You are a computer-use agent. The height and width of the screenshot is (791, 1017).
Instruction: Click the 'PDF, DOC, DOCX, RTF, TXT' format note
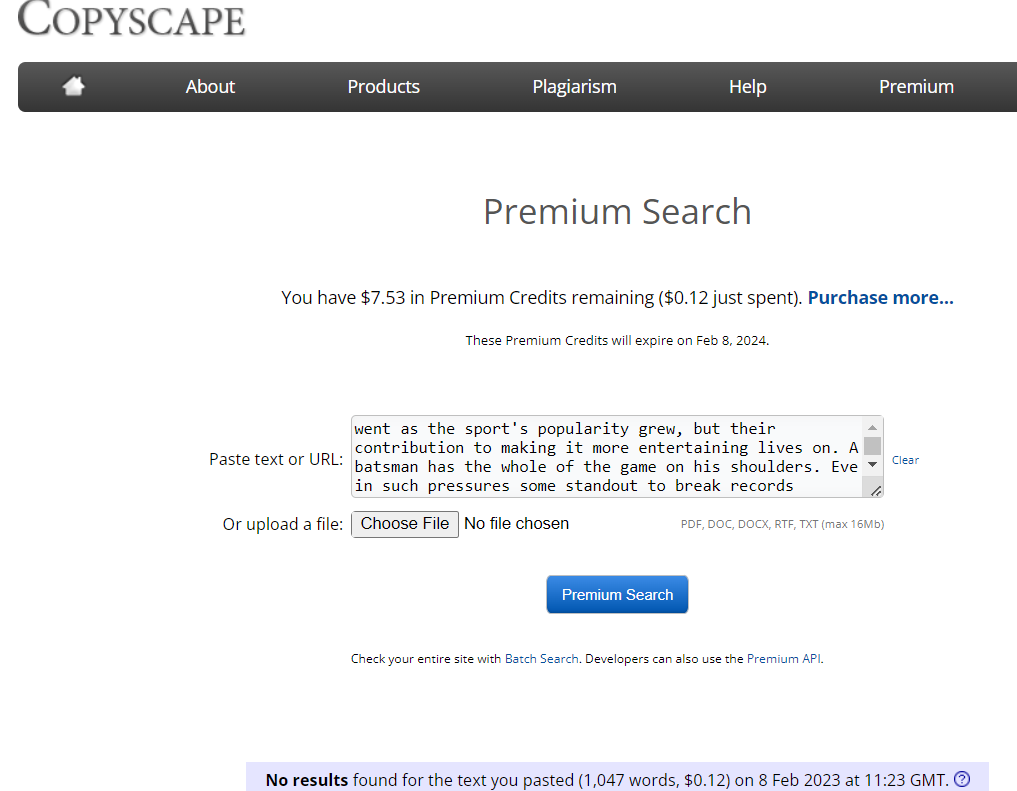pos(782,524)
